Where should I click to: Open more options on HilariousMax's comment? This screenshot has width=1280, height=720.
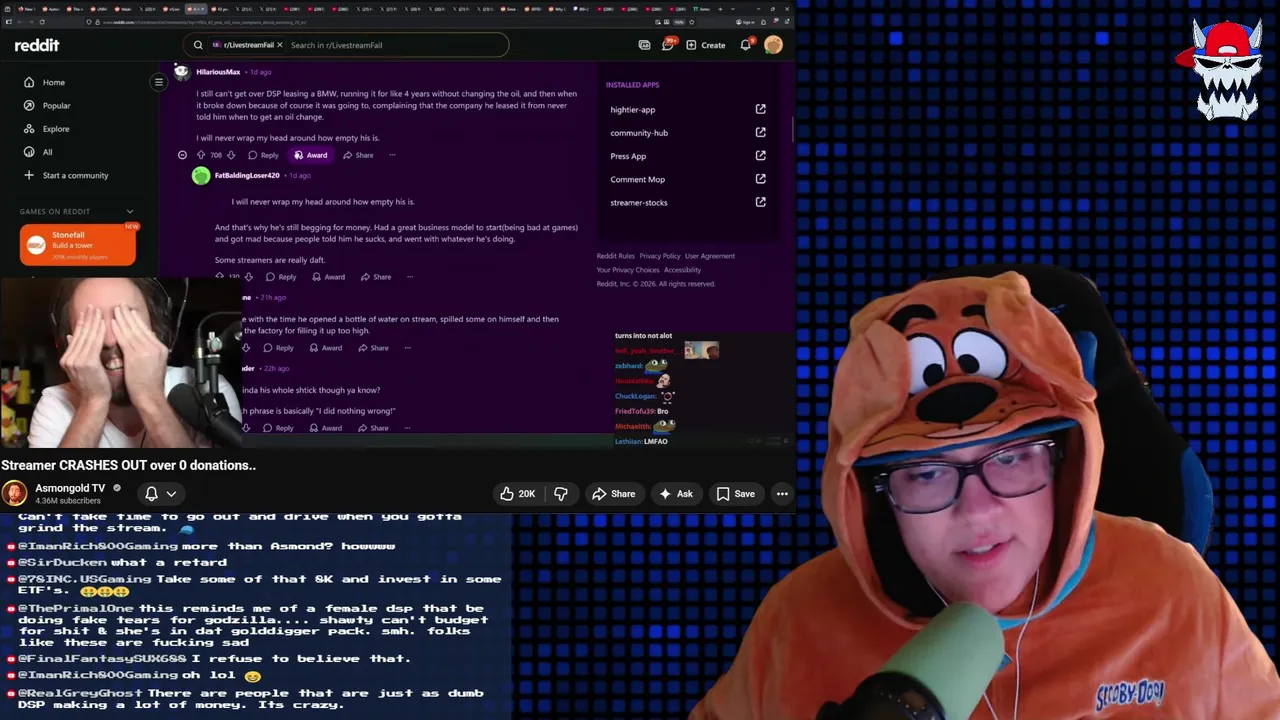392,155
